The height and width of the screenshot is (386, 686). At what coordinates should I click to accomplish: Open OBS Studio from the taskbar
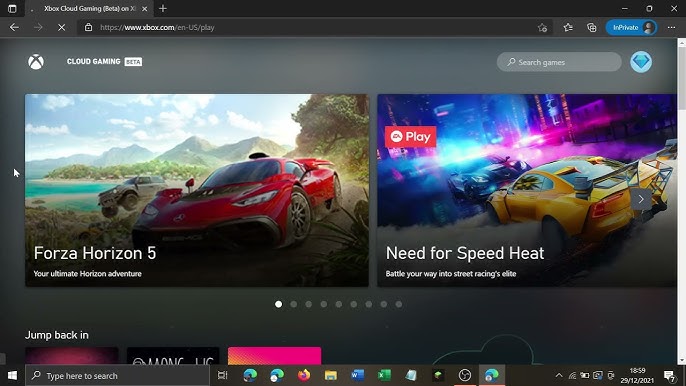[x=465, y=375]
